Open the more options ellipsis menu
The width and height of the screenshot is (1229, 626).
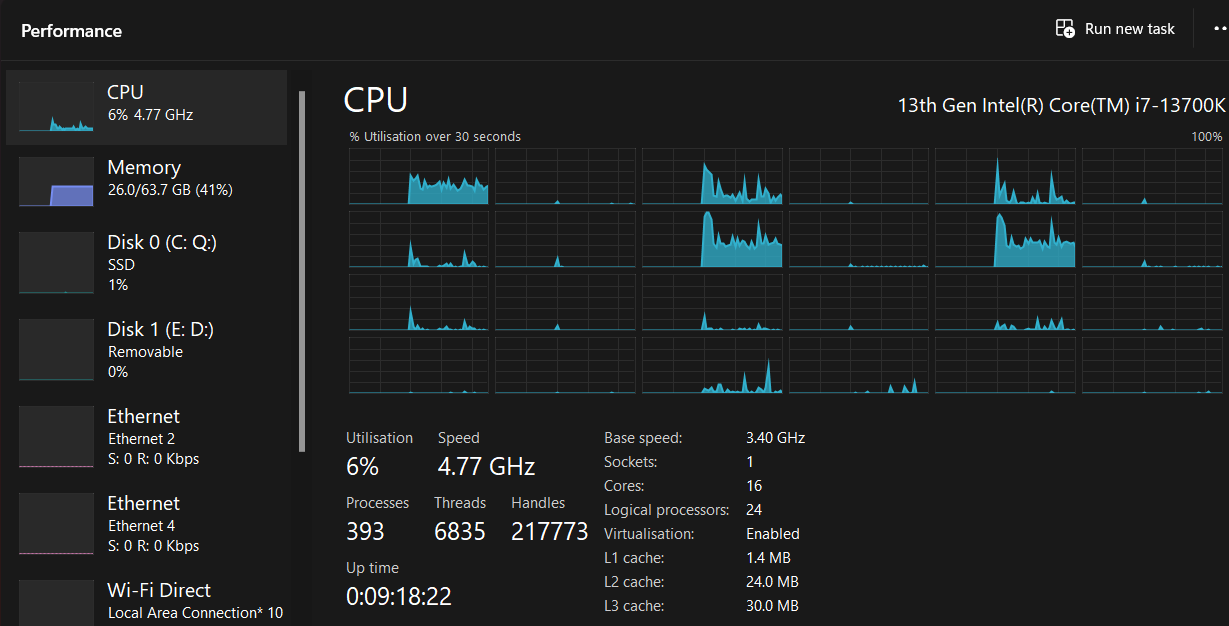[1219, 29]
